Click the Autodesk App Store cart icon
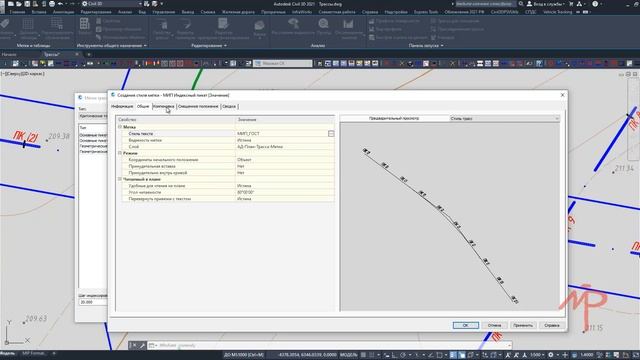Image resolution: width=640 pixels, height=360 pixels. 571,4
